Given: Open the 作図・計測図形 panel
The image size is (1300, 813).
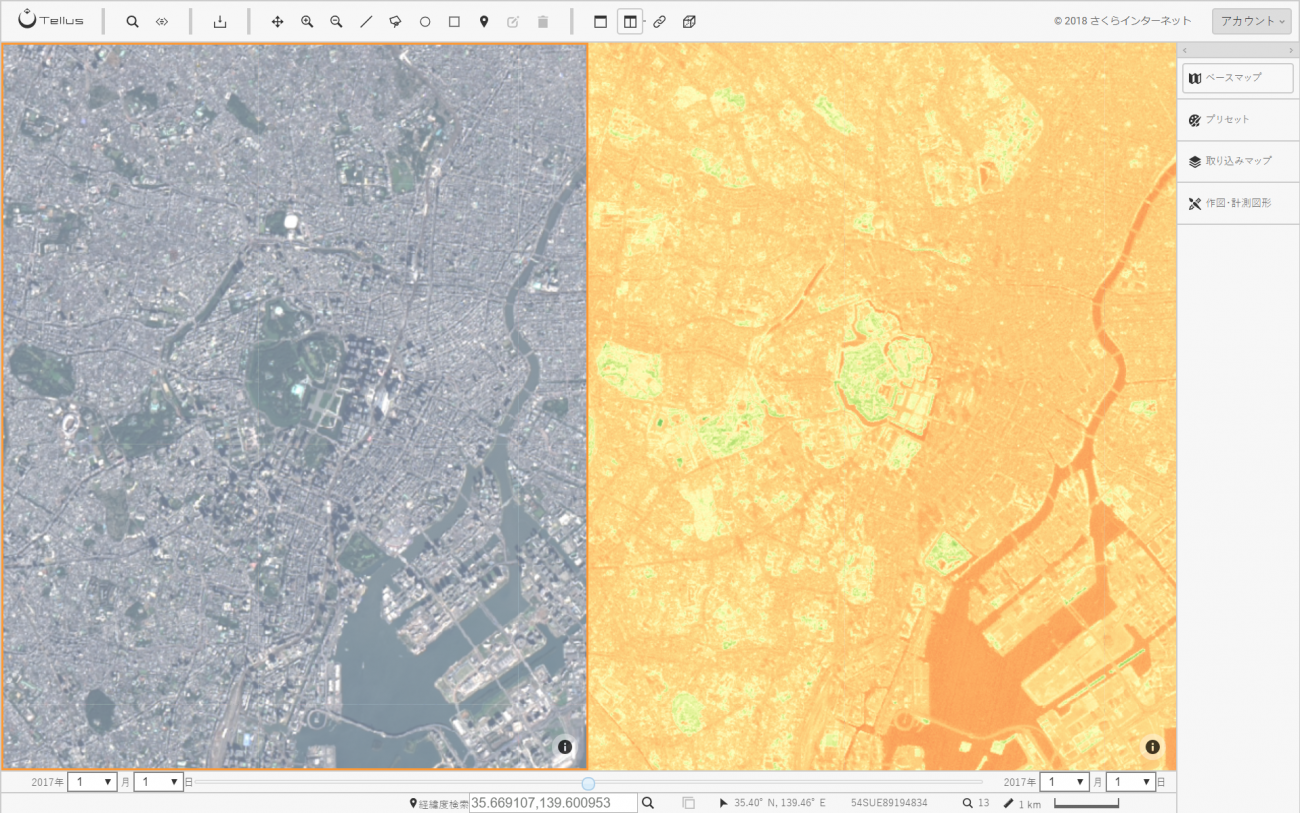Looking at the screenshot, I should 1238,203.
